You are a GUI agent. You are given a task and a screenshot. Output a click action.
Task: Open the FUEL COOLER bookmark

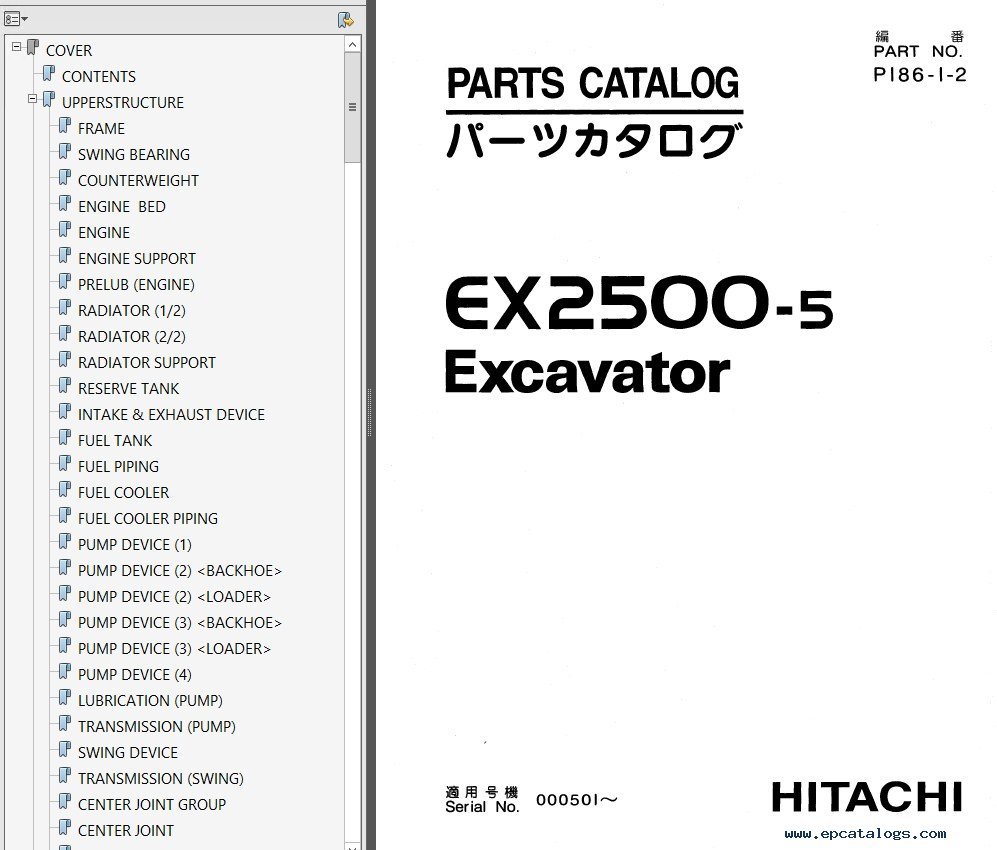123,493
